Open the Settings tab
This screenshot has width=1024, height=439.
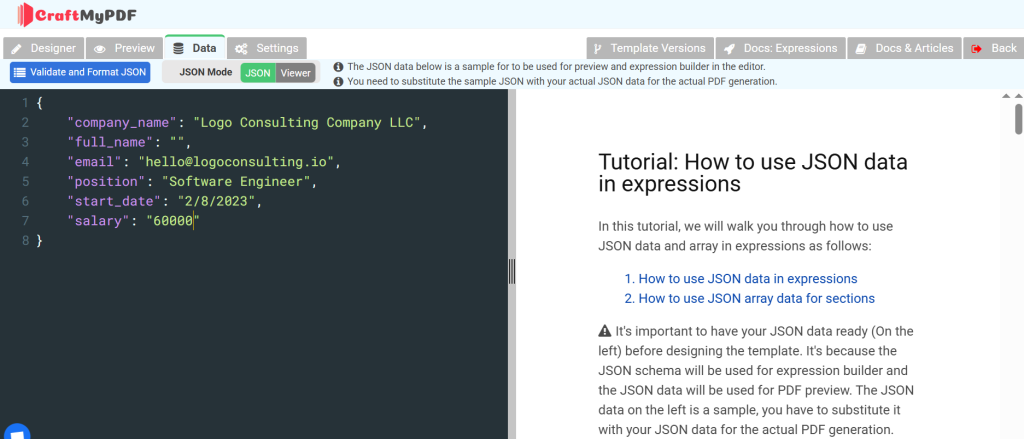click(266, 48)
